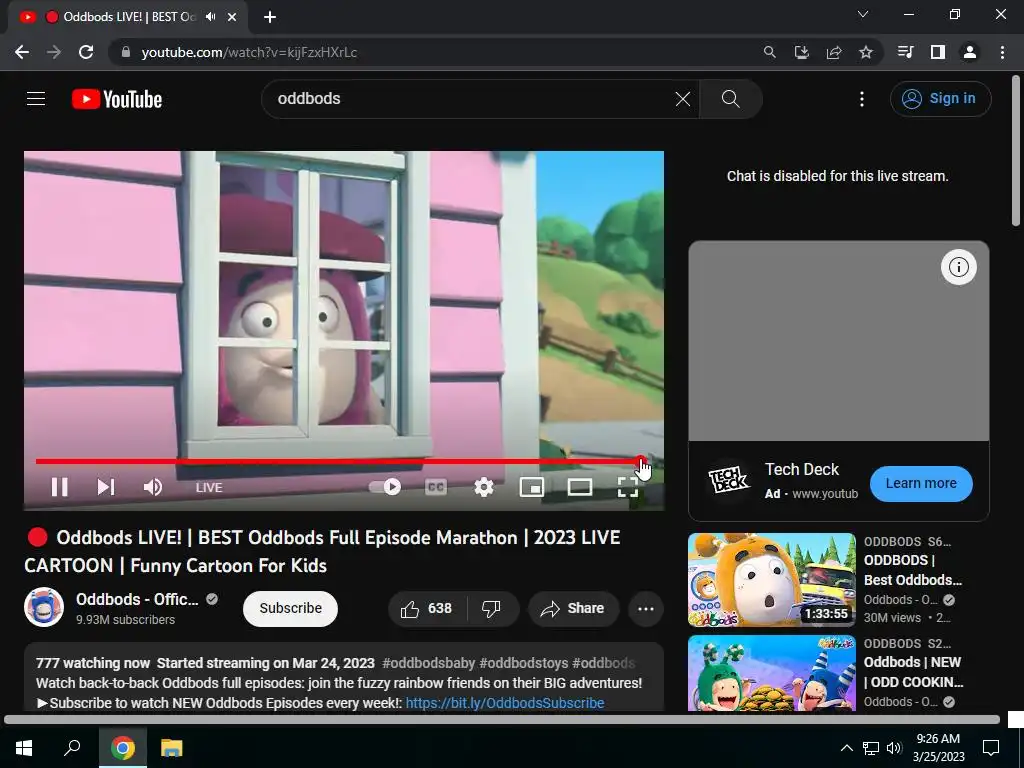
Task: Enable miniplayer mode
Action: pyautogui.click(x=532, y=487)
